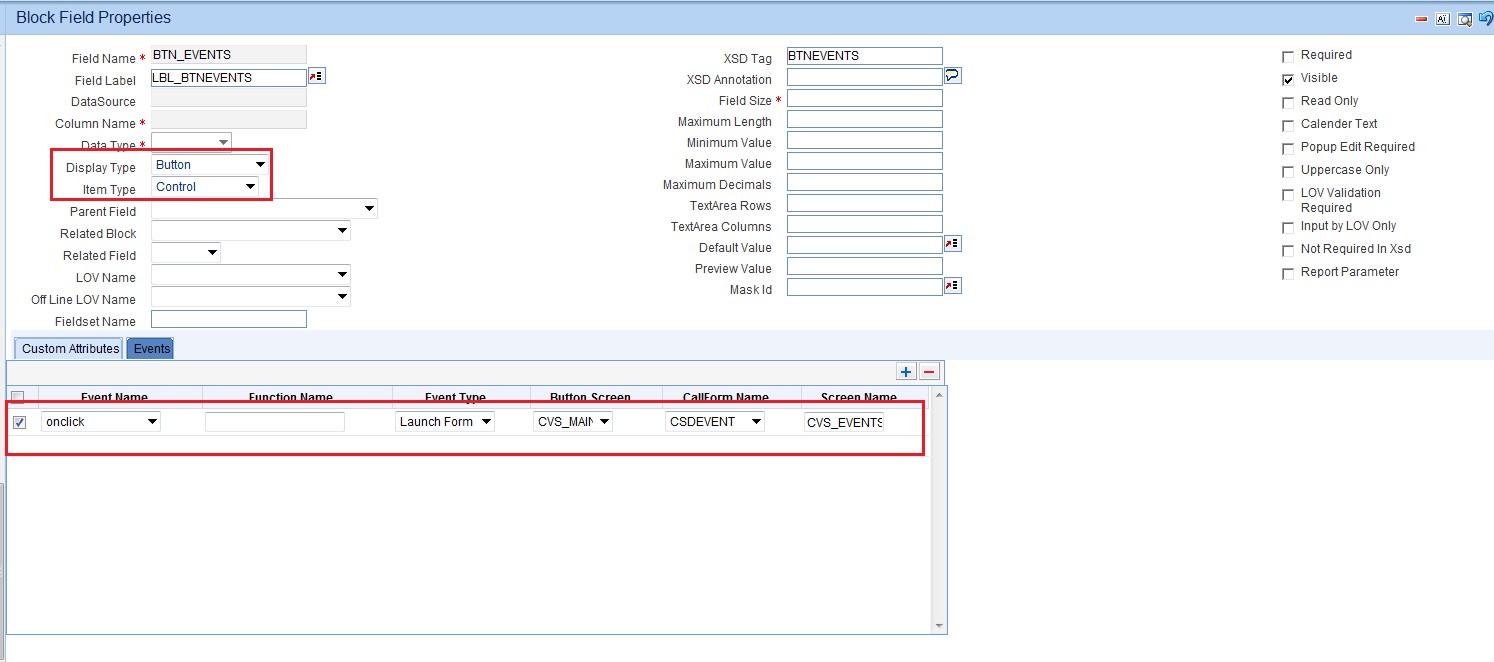Open label picker next to Field Label
1494x662 pixels.
coord(317,77)
